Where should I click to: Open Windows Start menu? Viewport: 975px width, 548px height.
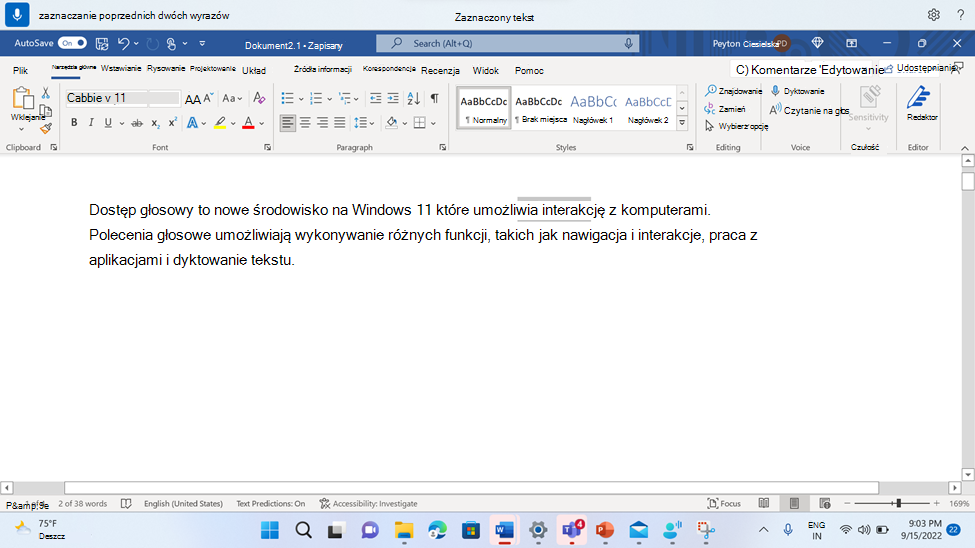(270, 531)
